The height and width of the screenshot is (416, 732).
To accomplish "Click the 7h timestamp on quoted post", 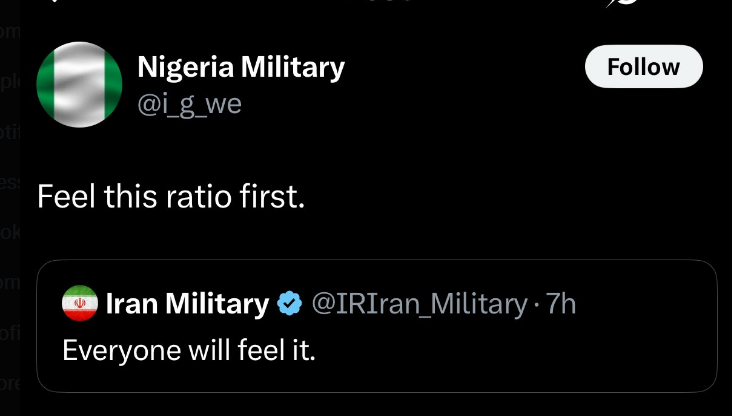I will point(561,303).
